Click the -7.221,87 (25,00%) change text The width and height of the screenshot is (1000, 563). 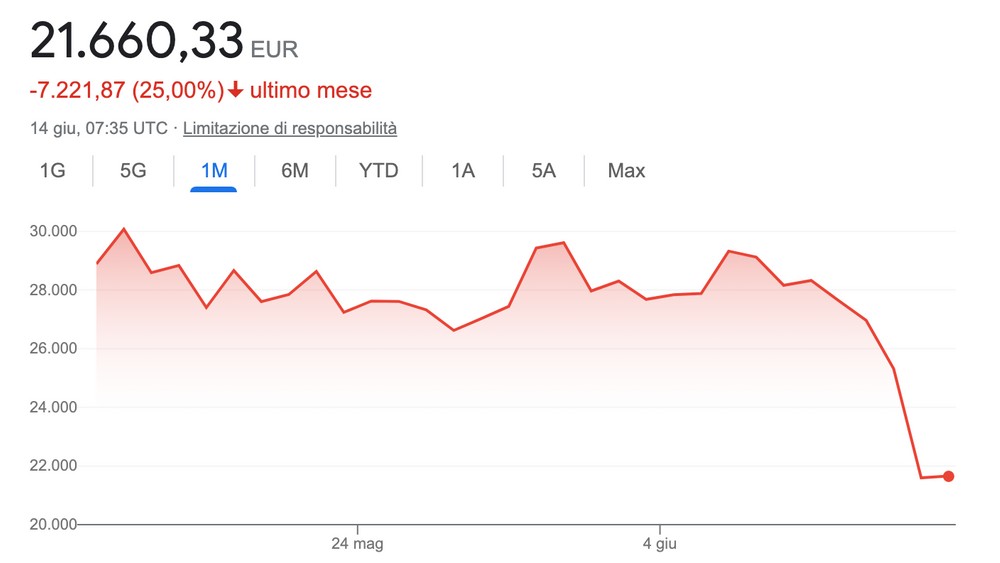127,90
